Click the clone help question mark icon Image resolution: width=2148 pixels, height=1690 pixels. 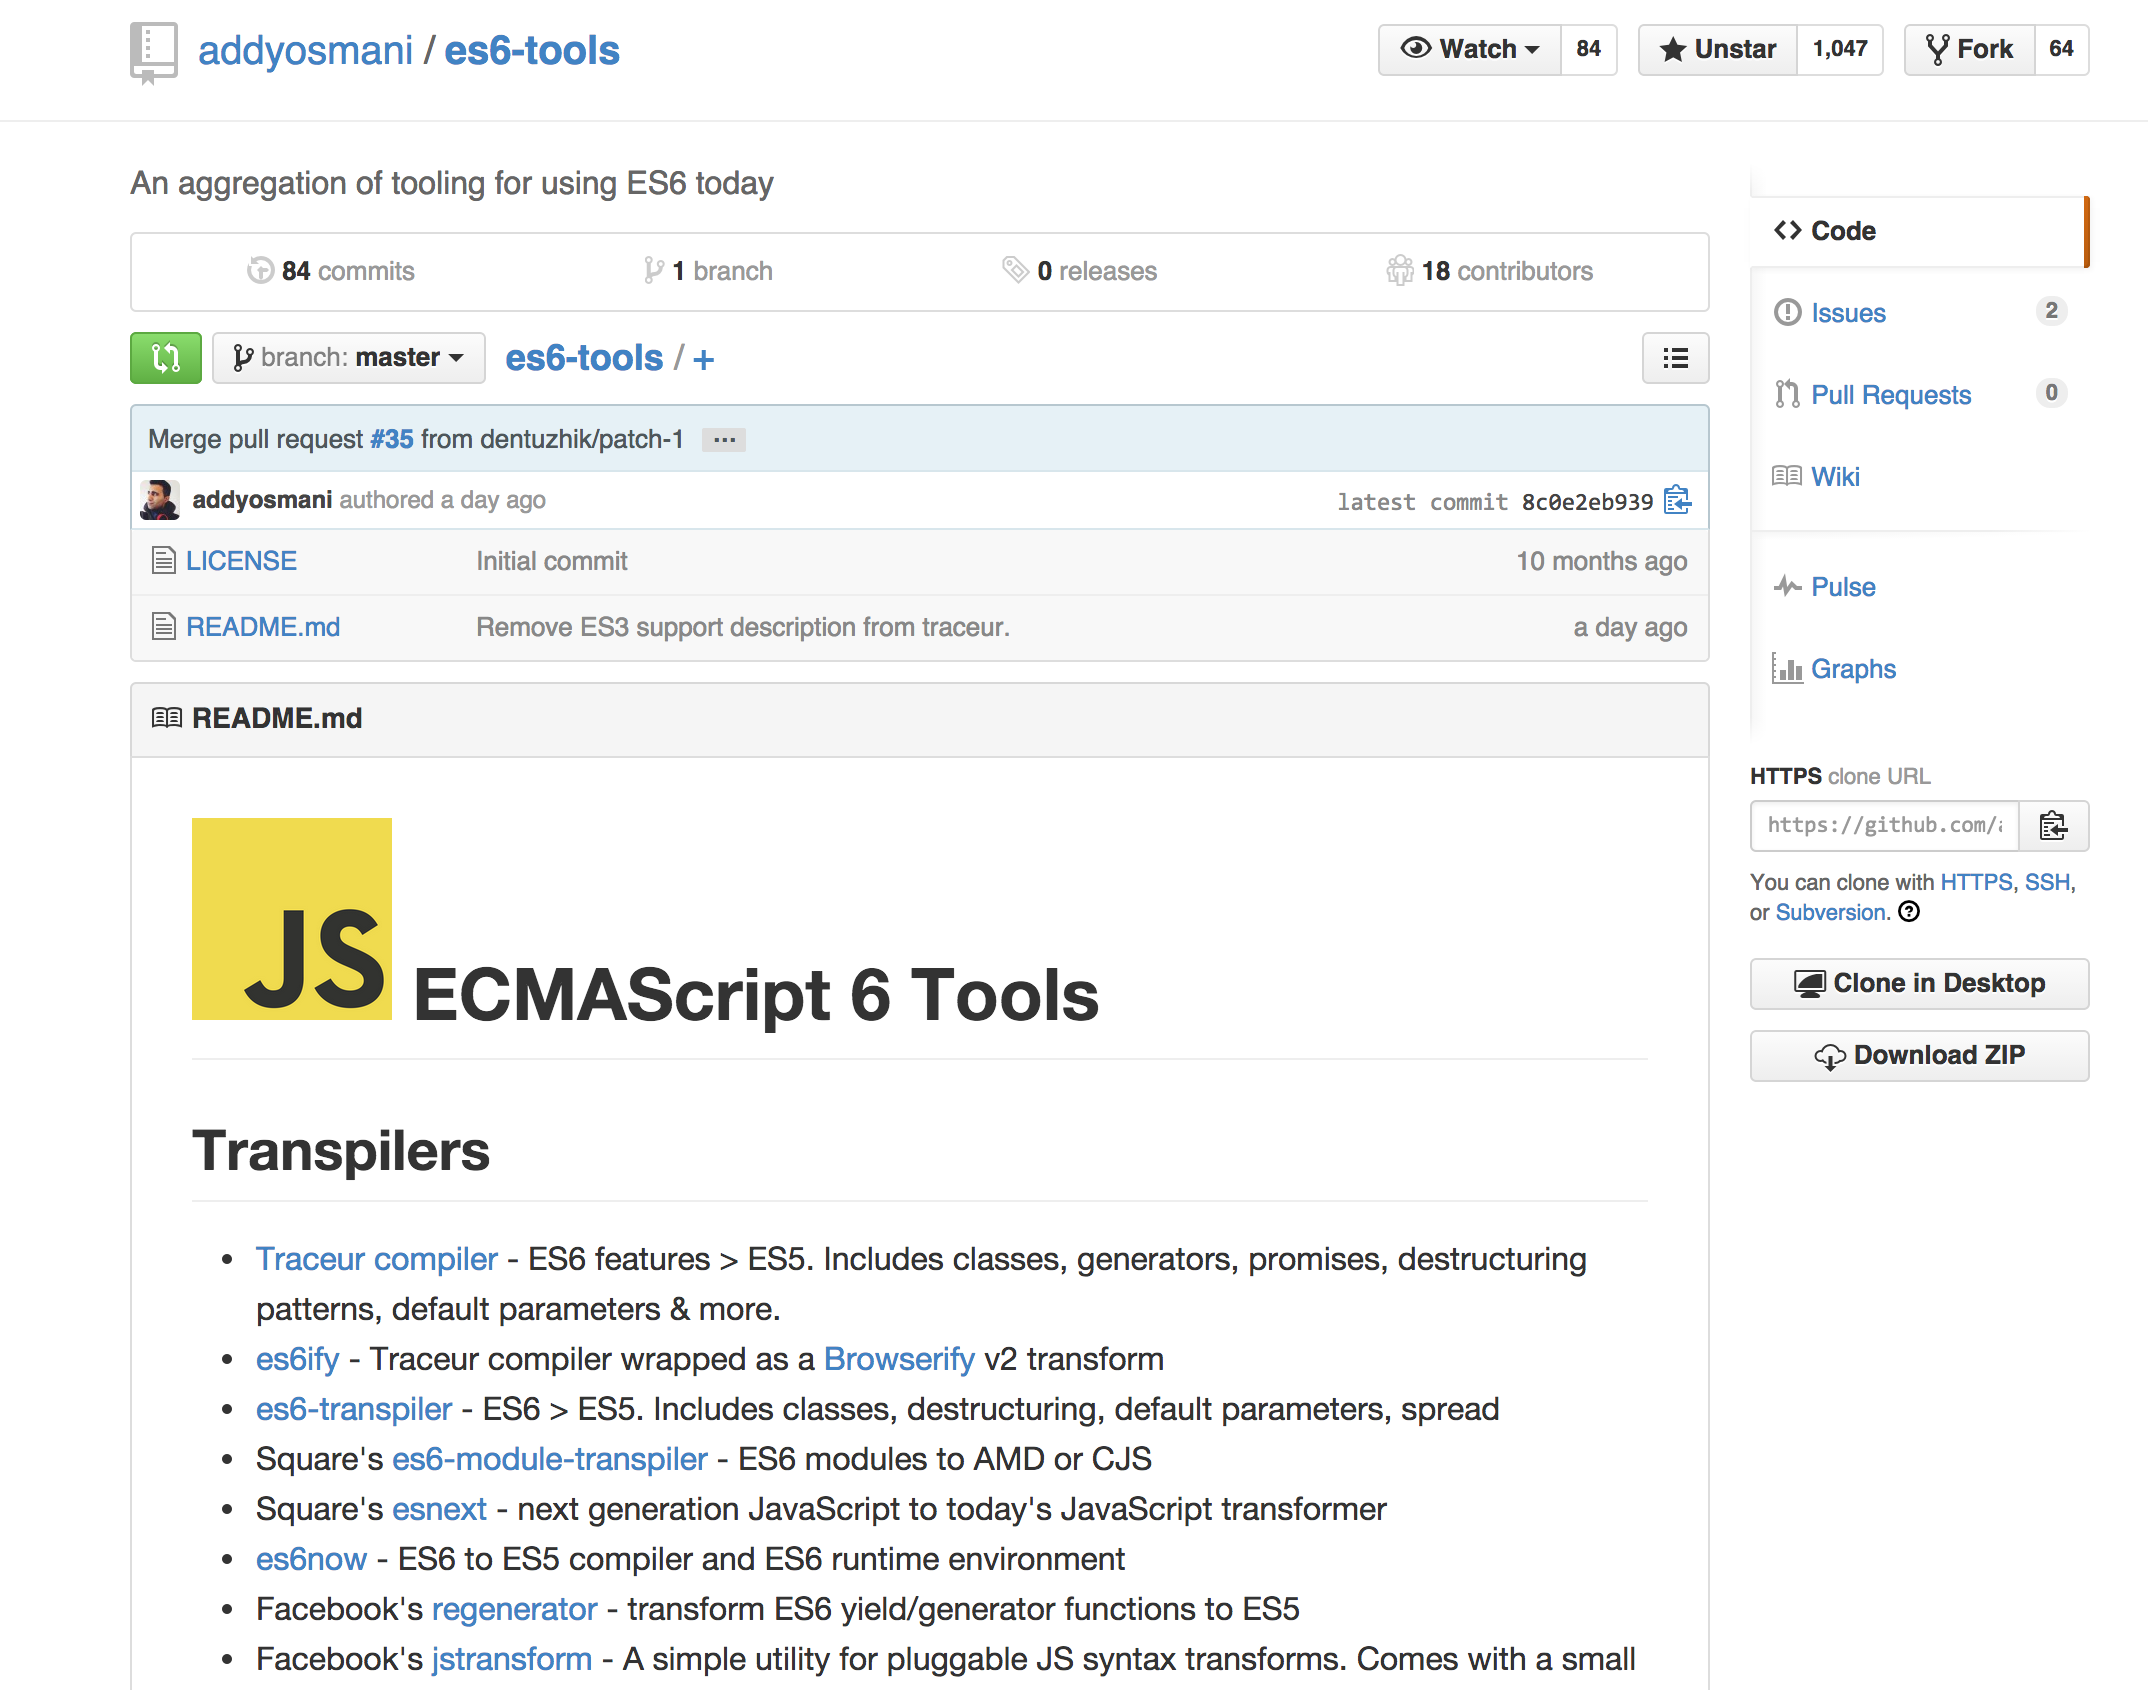click(x=1909, y=911)
